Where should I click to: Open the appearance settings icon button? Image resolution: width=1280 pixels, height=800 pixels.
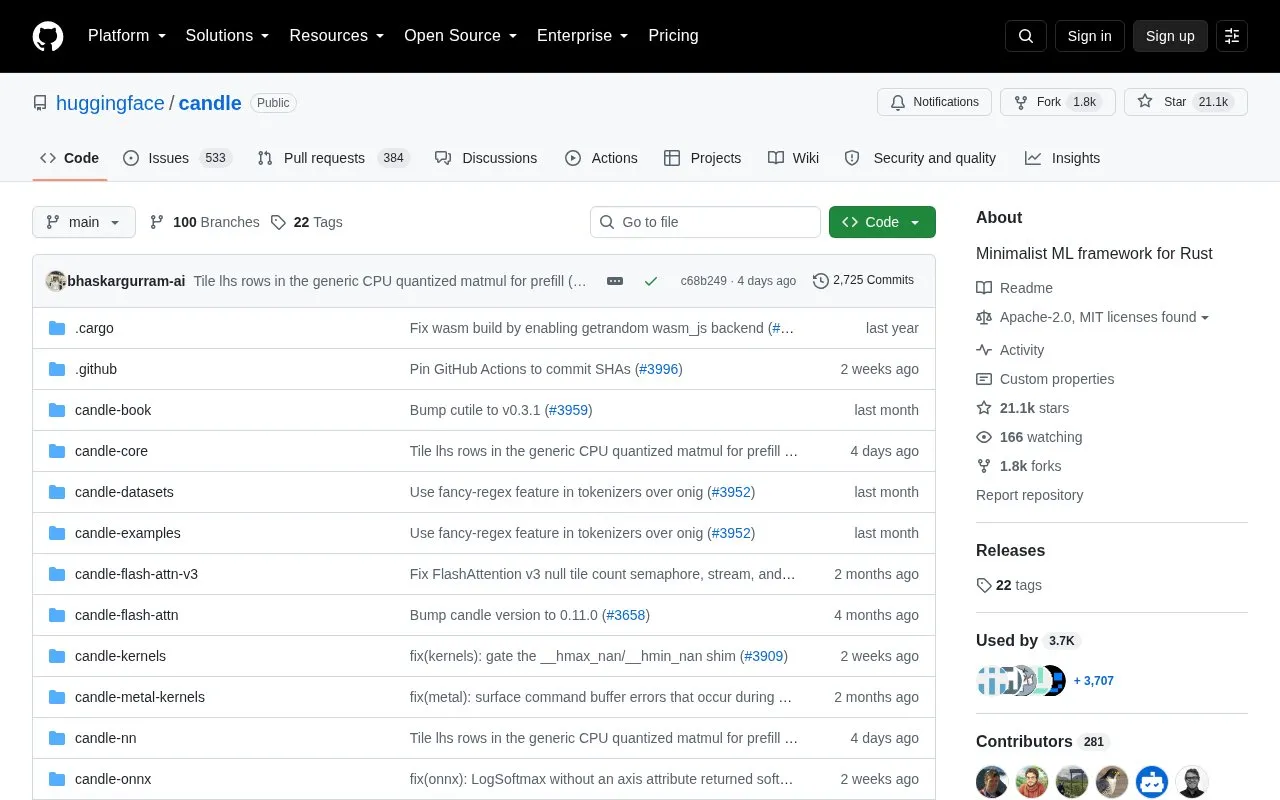[x=1232, y=36]
